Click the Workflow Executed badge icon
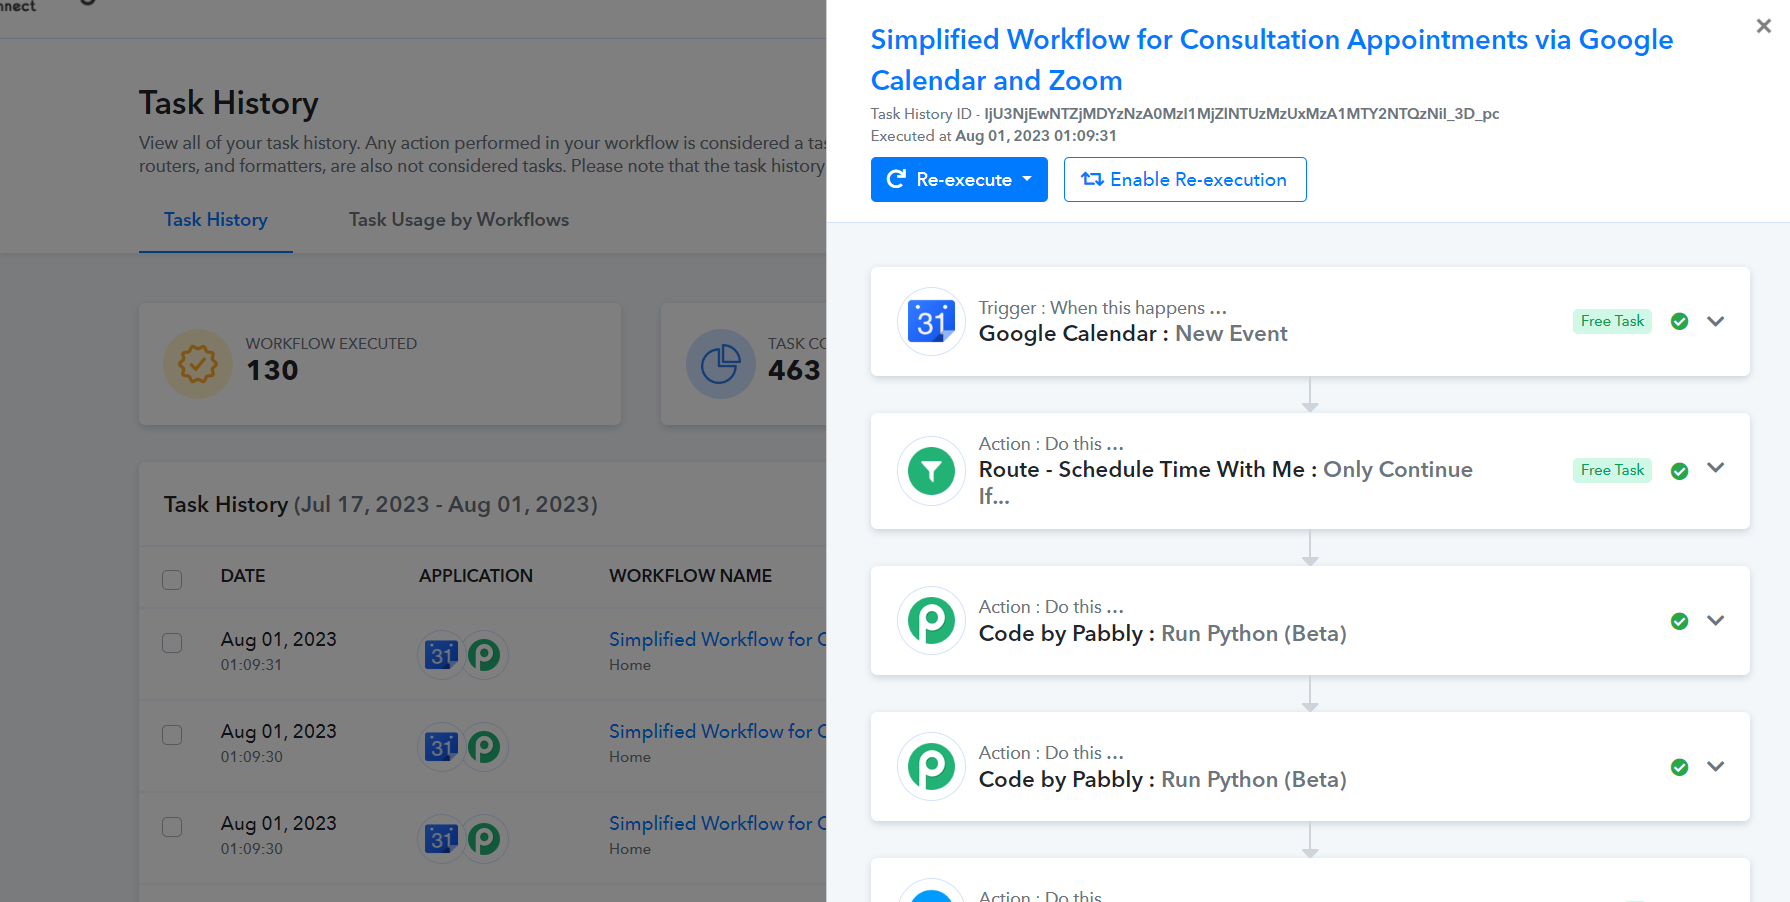The image size is (1790, 902). tap(198, 364)
